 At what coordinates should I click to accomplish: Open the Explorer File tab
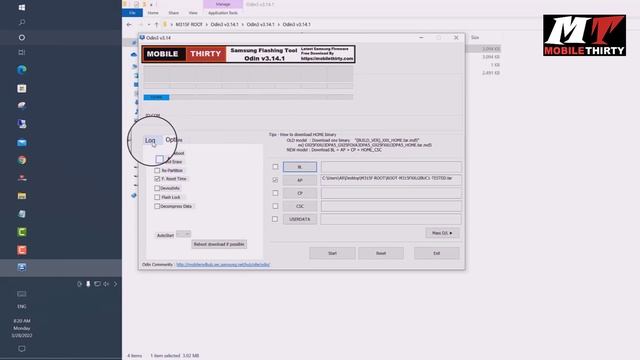coord(132,13)
